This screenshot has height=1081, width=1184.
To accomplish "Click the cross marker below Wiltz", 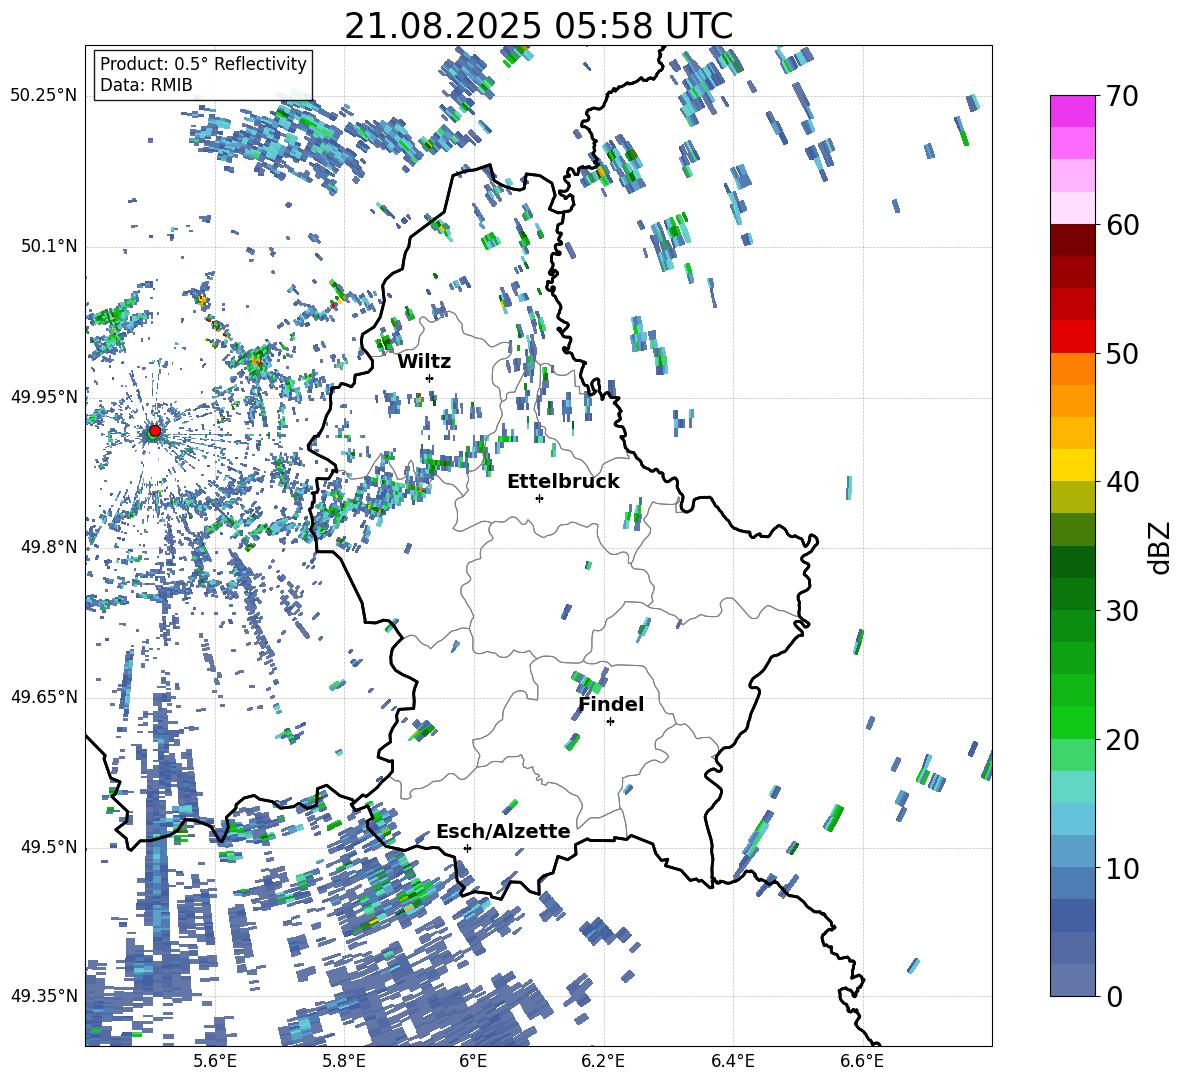I will (430, 378).
